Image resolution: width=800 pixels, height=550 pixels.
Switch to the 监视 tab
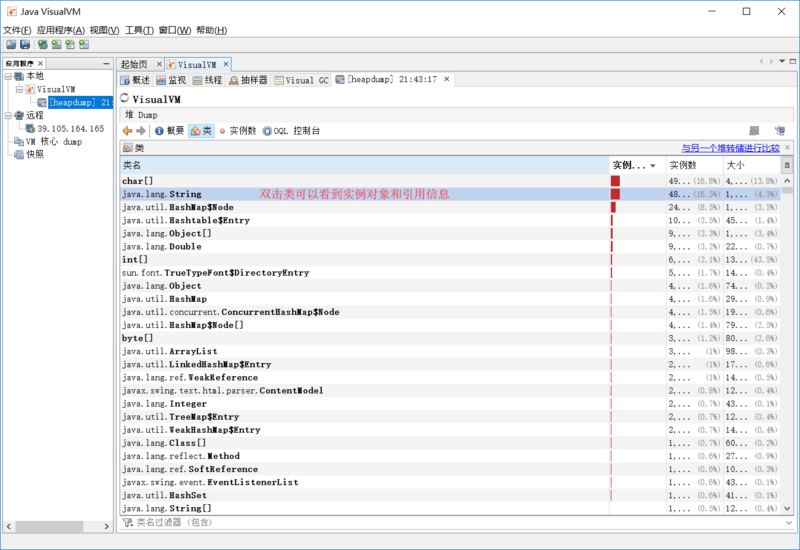coord(171,80)
